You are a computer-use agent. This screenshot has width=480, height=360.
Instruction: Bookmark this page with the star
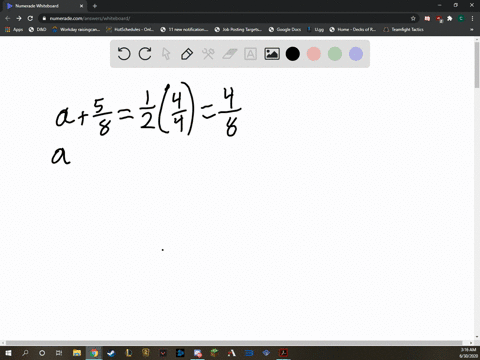[x=413, y=18]
